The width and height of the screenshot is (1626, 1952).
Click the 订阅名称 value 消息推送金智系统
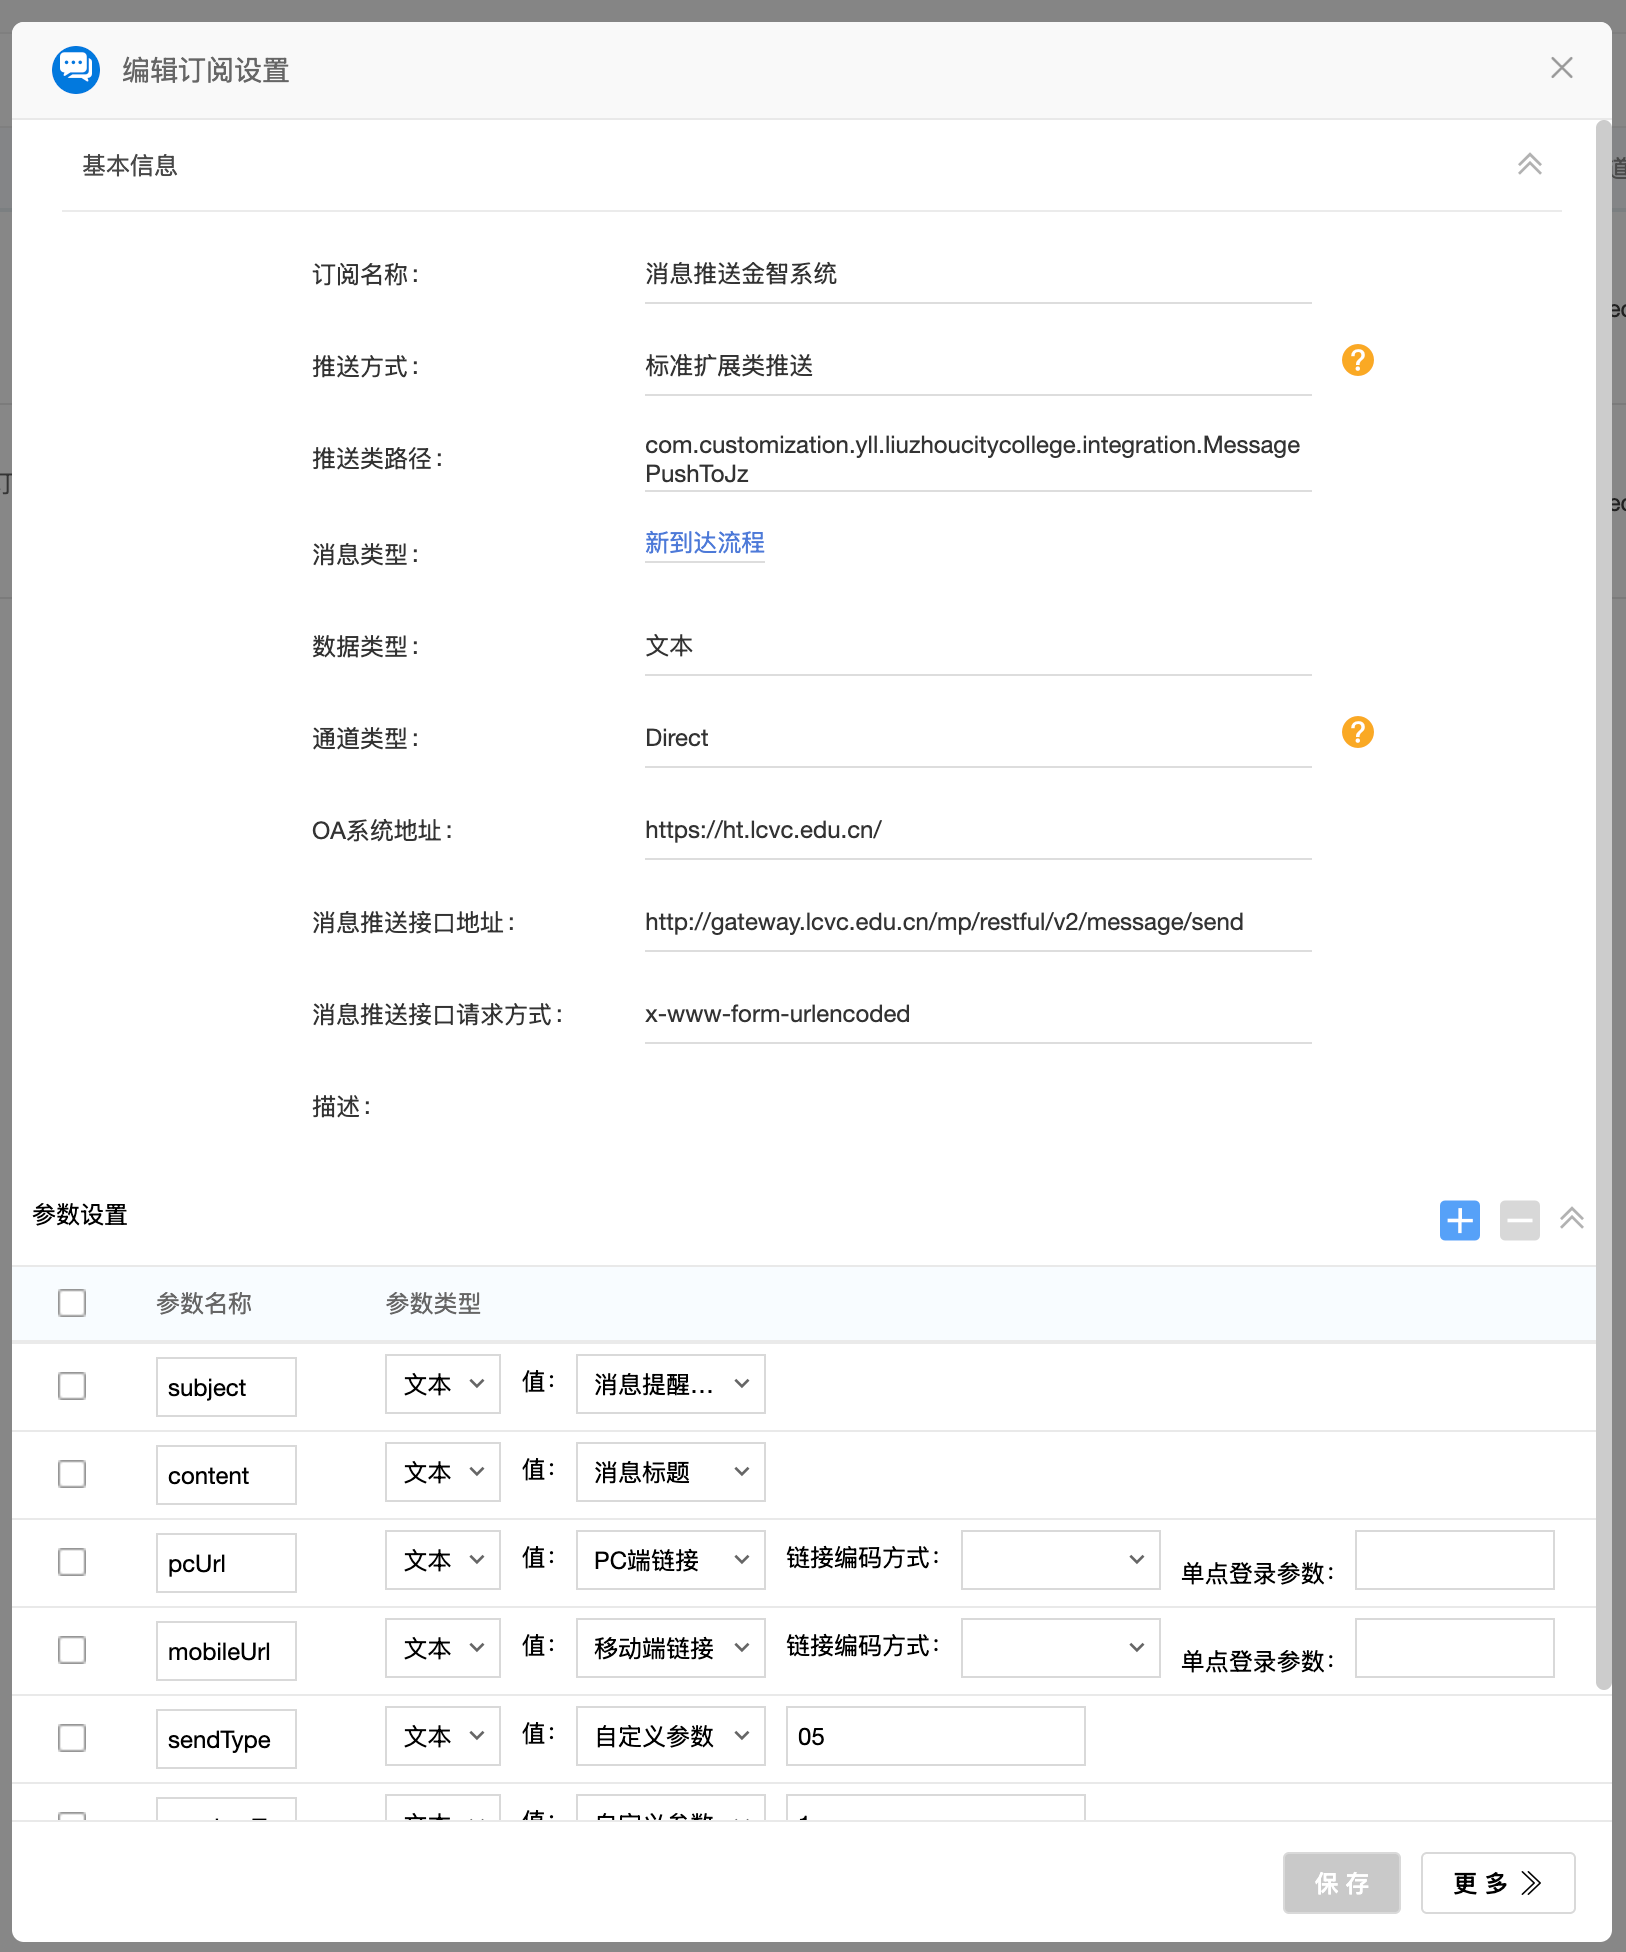click(x=741, y=274)
